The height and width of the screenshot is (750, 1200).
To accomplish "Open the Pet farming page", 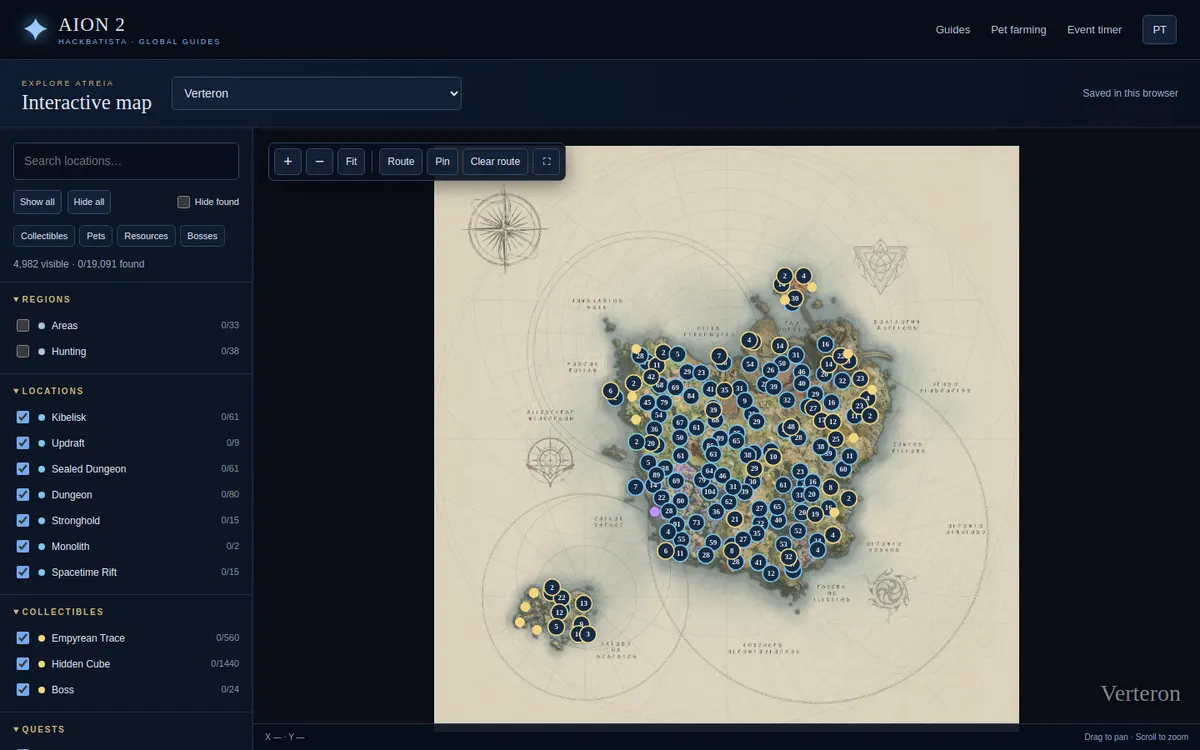I will [x=1018, y=30].
